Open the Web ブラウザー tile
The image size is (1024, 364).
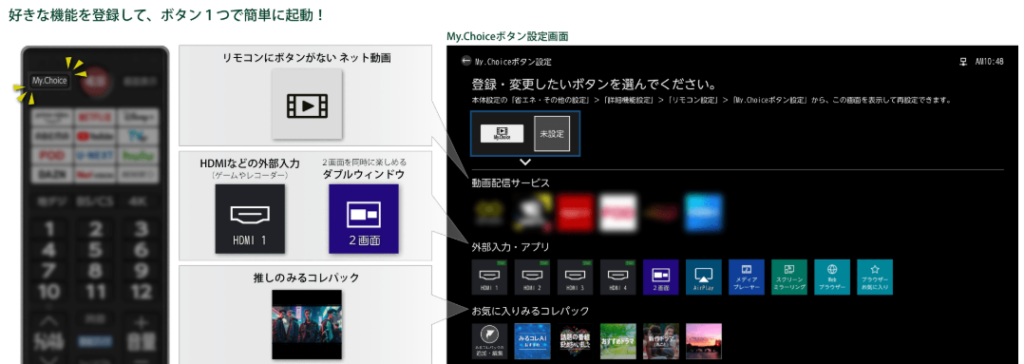[832, 277]
